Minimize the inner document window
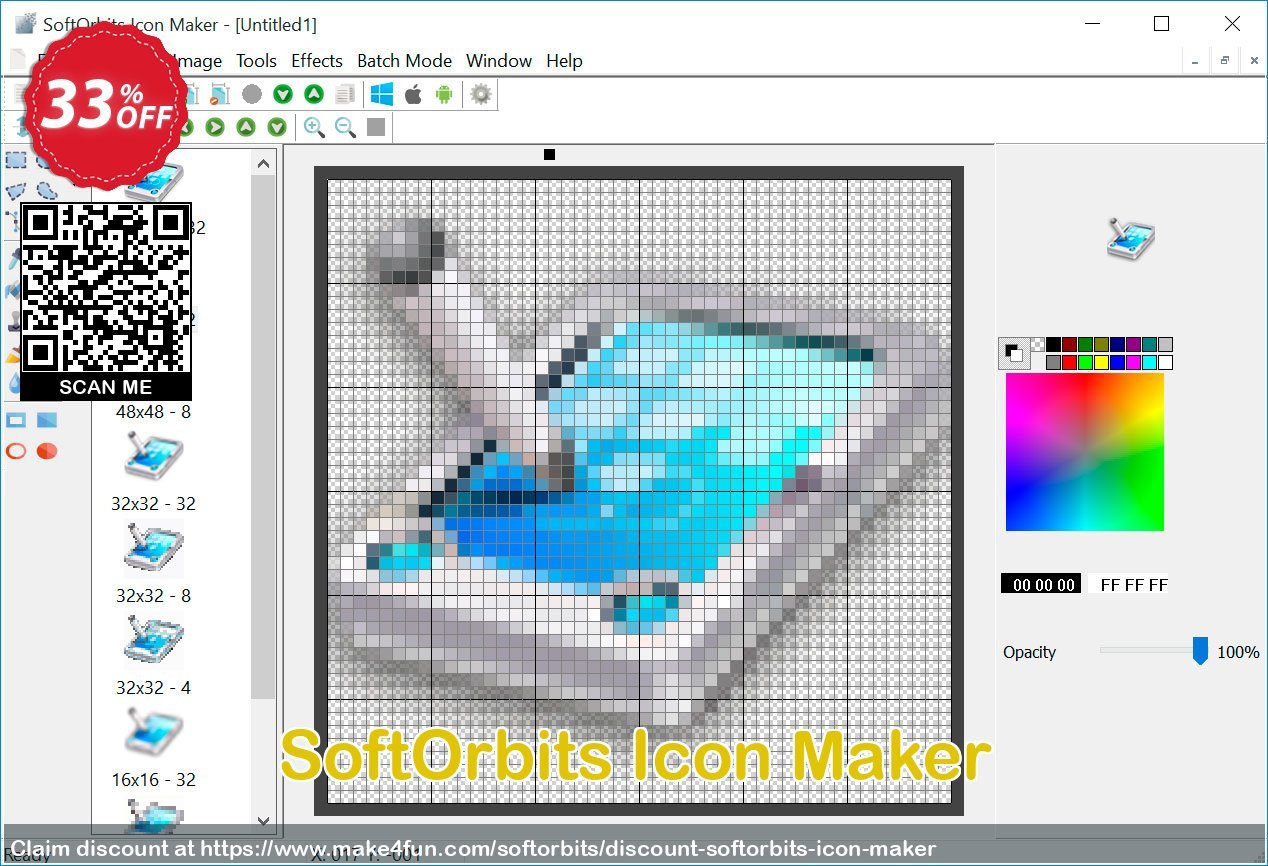 [1195, 61]
